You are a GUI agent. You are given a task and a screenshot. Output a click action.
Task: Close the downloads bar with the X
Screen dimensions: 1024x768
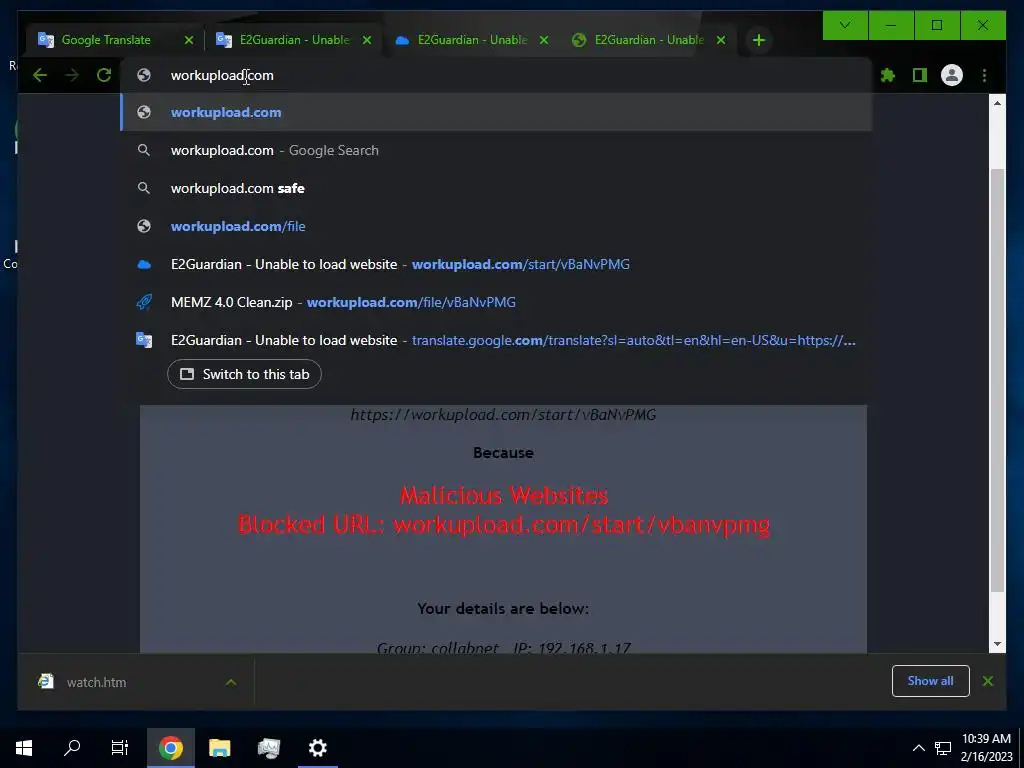pyautogui.click(x=987, y=681)
